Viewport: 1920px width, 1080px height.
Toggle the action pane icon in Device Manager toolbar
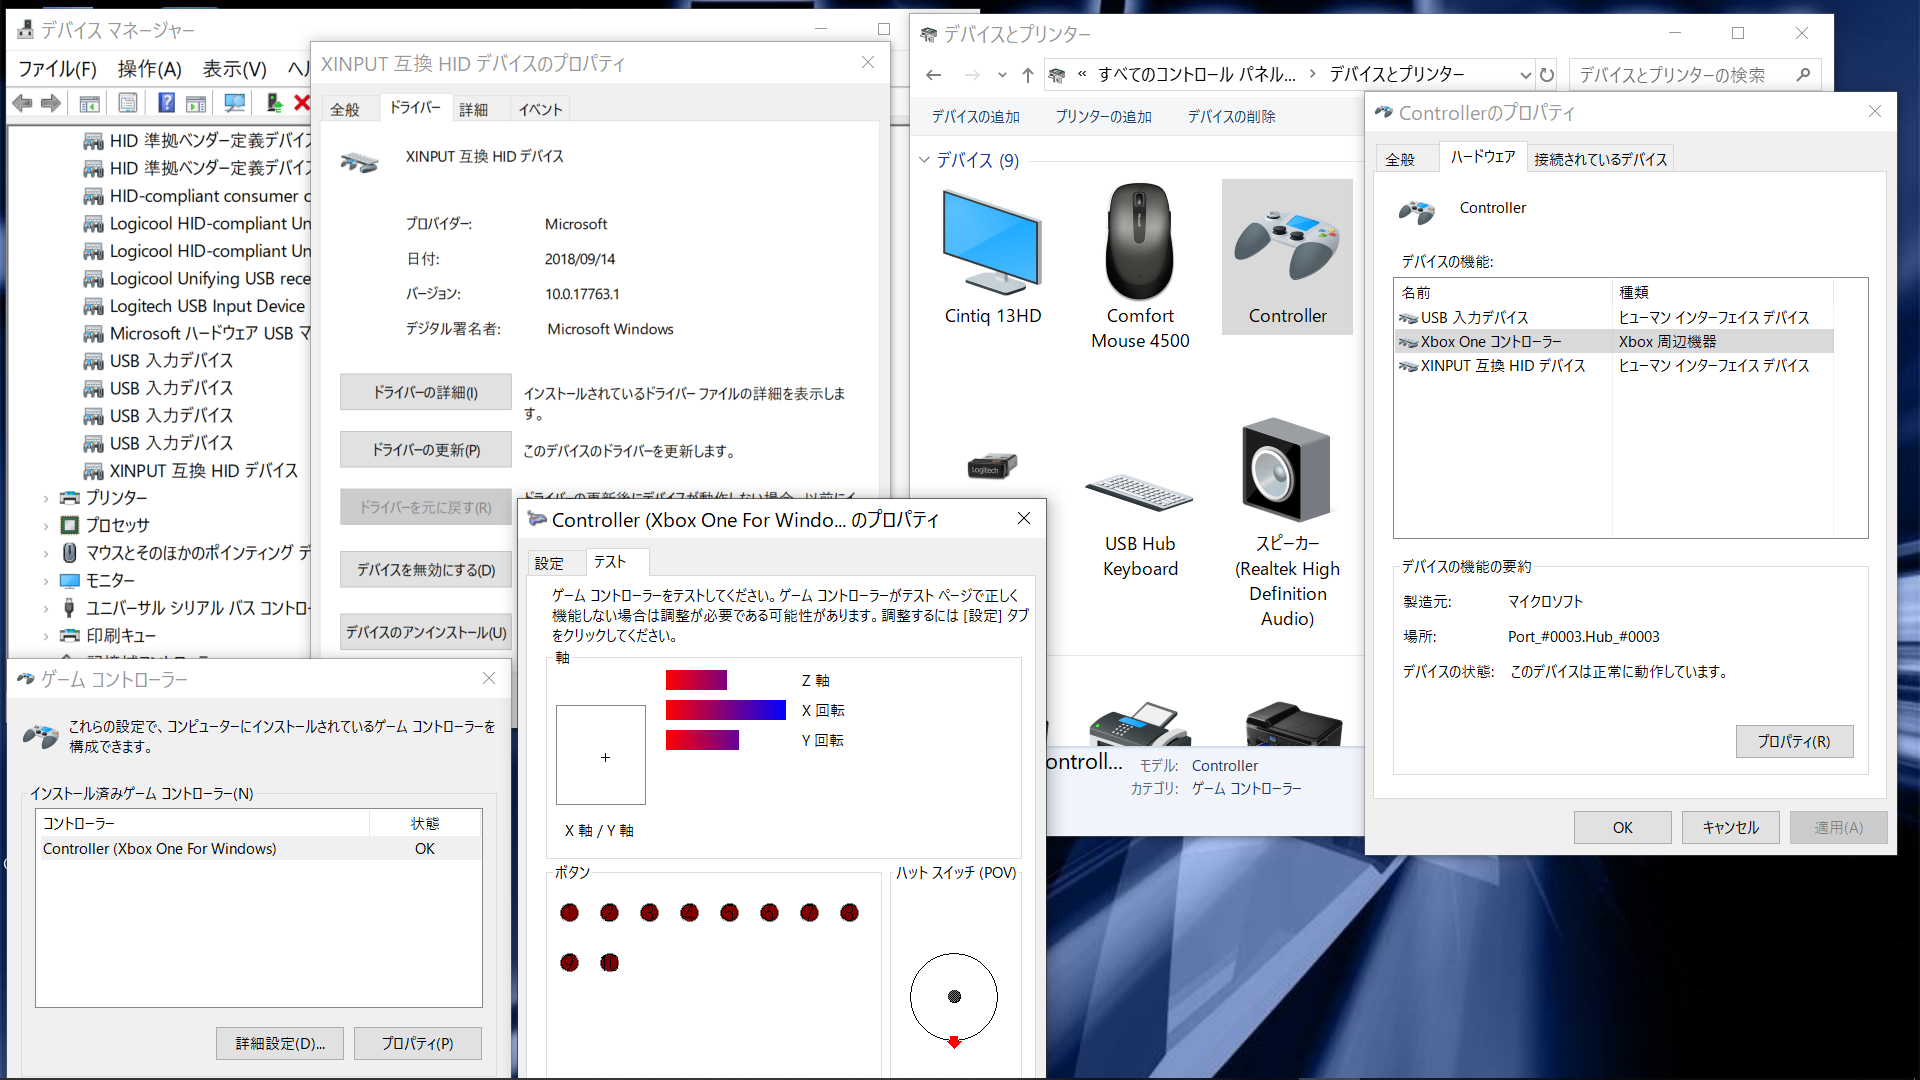(x=196, y=103)
